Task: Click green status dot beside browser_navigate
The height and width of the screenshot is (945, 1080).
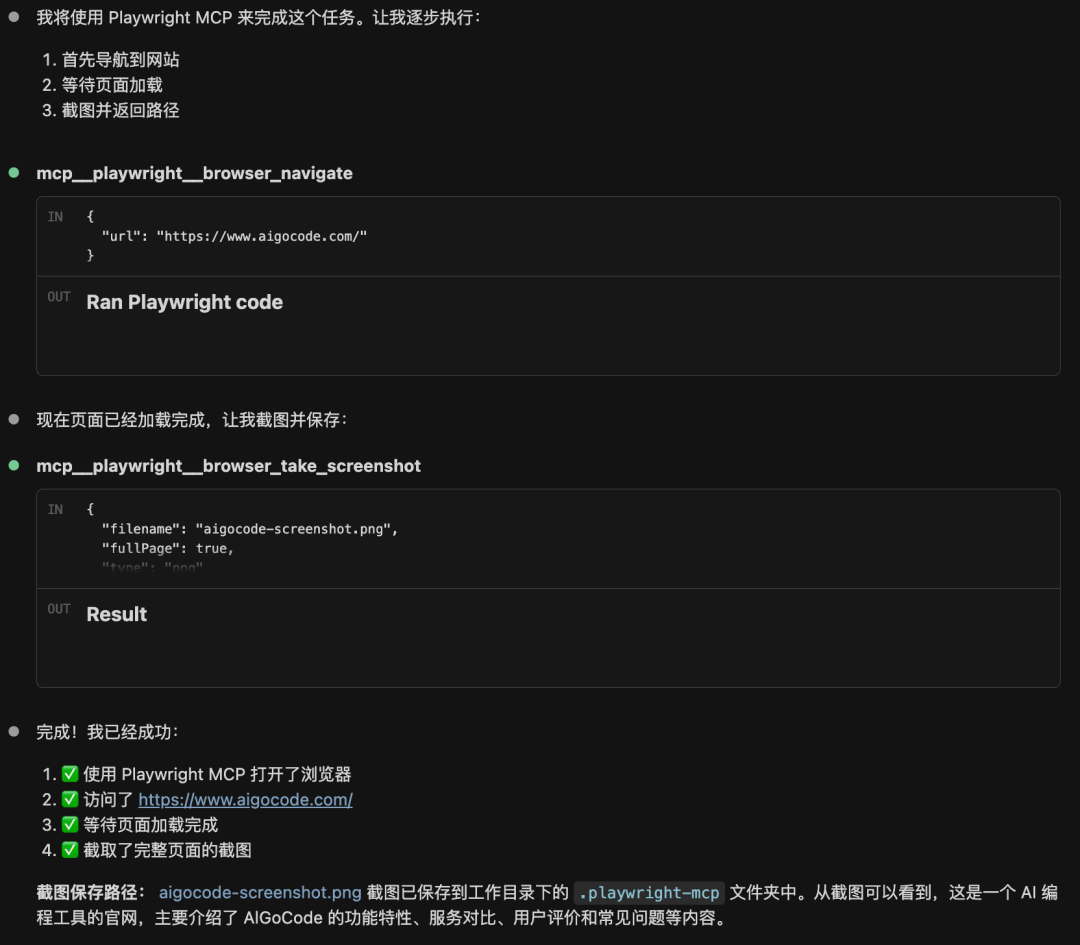Action: tap(14, 173)
